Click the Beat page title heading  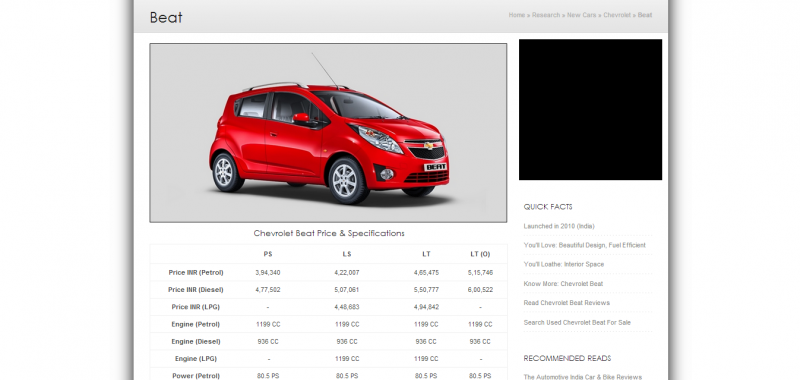pos(166,17)
